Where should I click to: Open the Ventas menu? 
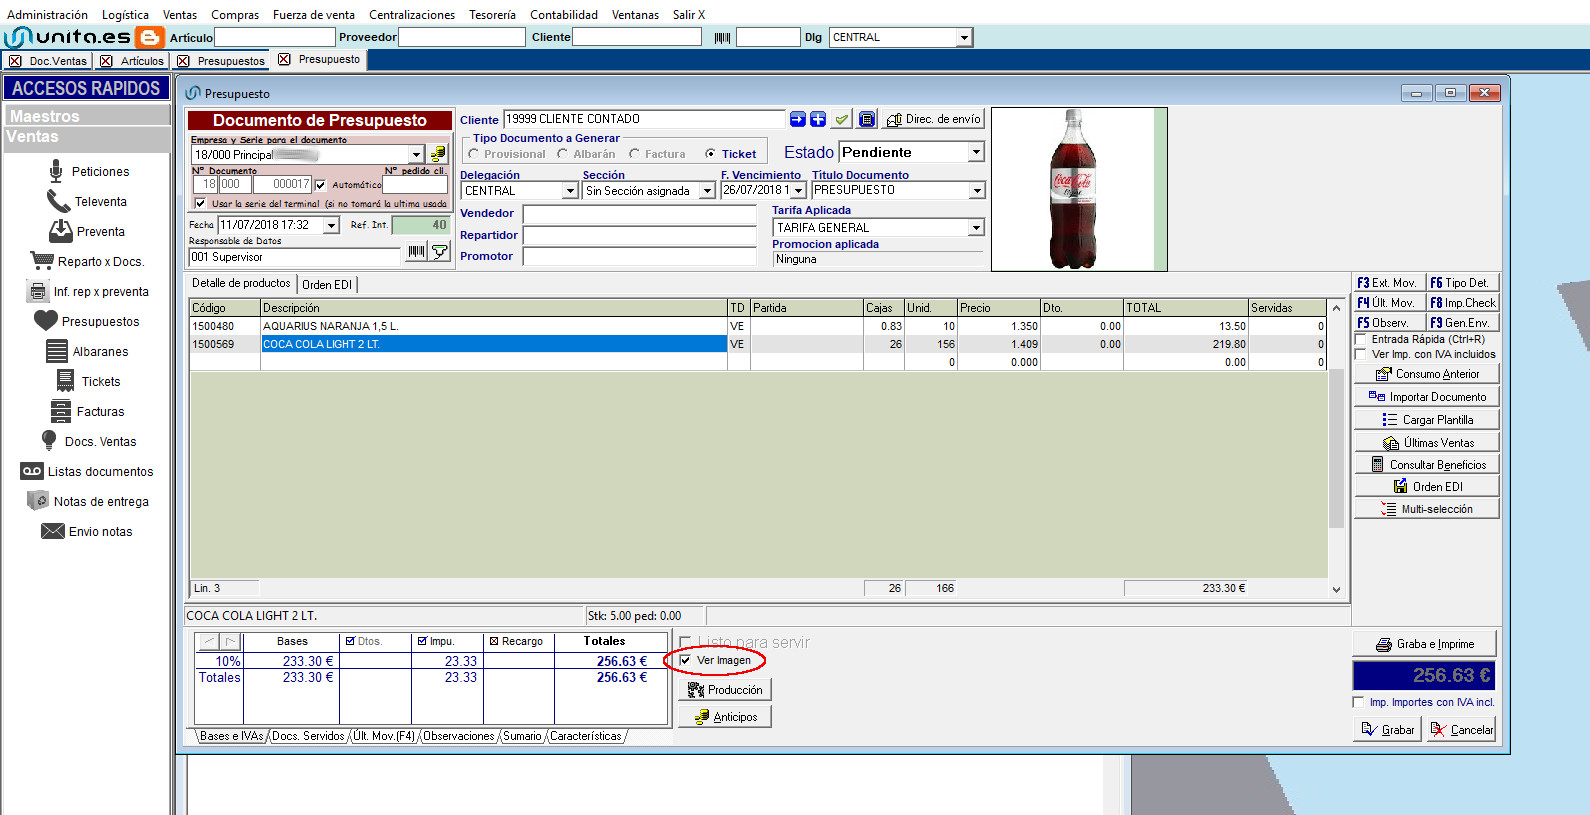pyautogui.click(x=180, y=15)
